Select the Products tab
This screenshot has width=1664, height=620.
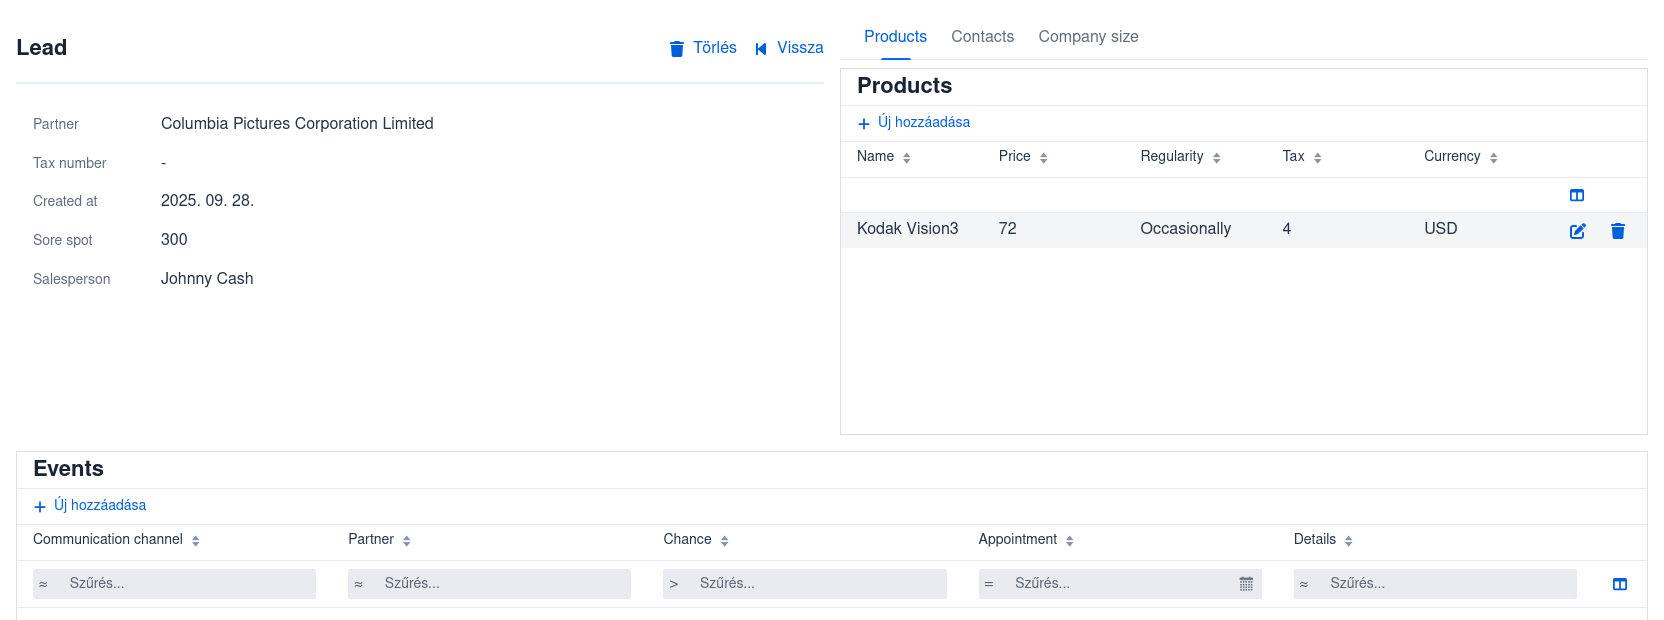(x=895, y=37)
